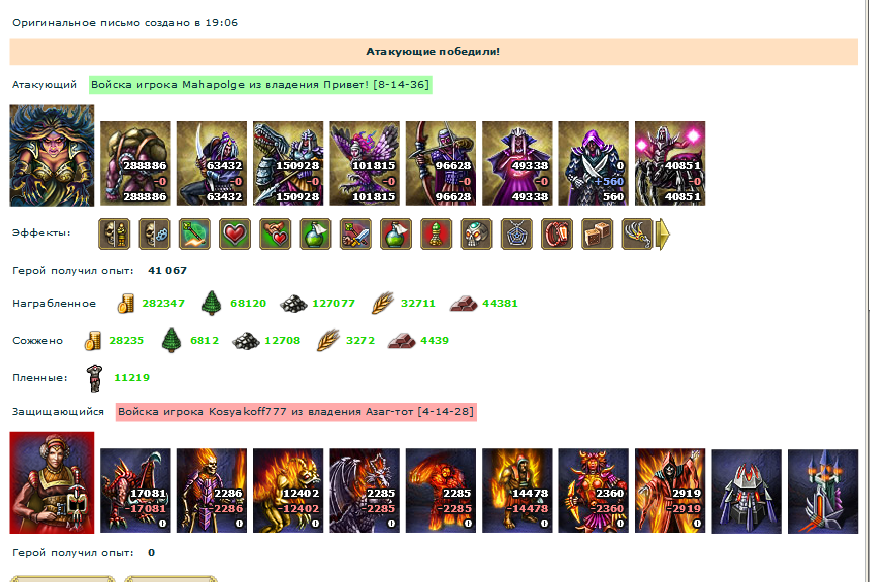Open the spider web amulet effect
The width and height of the screenshot is (870, 582).
point(517,234)
